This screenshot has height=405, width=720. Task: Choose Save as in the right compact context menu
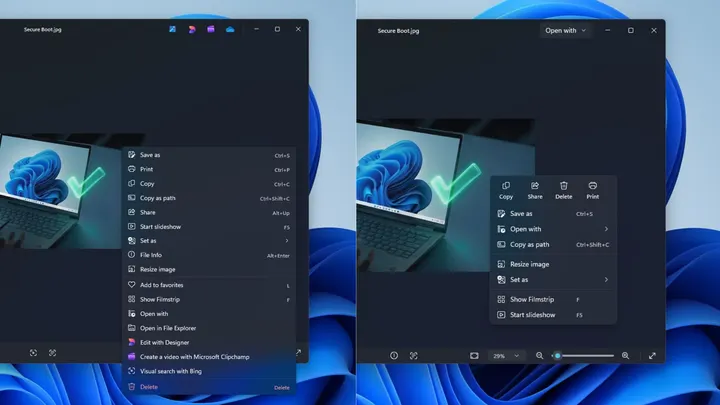553,214
